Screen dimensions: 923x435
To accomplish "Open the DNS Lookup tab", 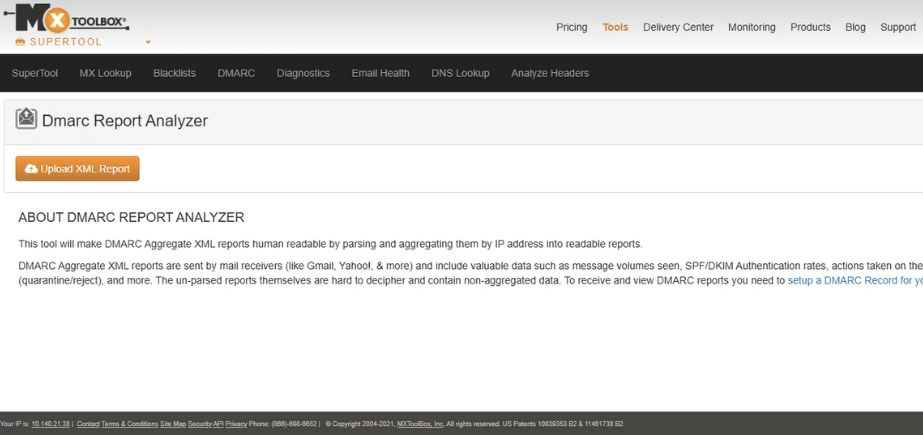I will coord(460,73).
